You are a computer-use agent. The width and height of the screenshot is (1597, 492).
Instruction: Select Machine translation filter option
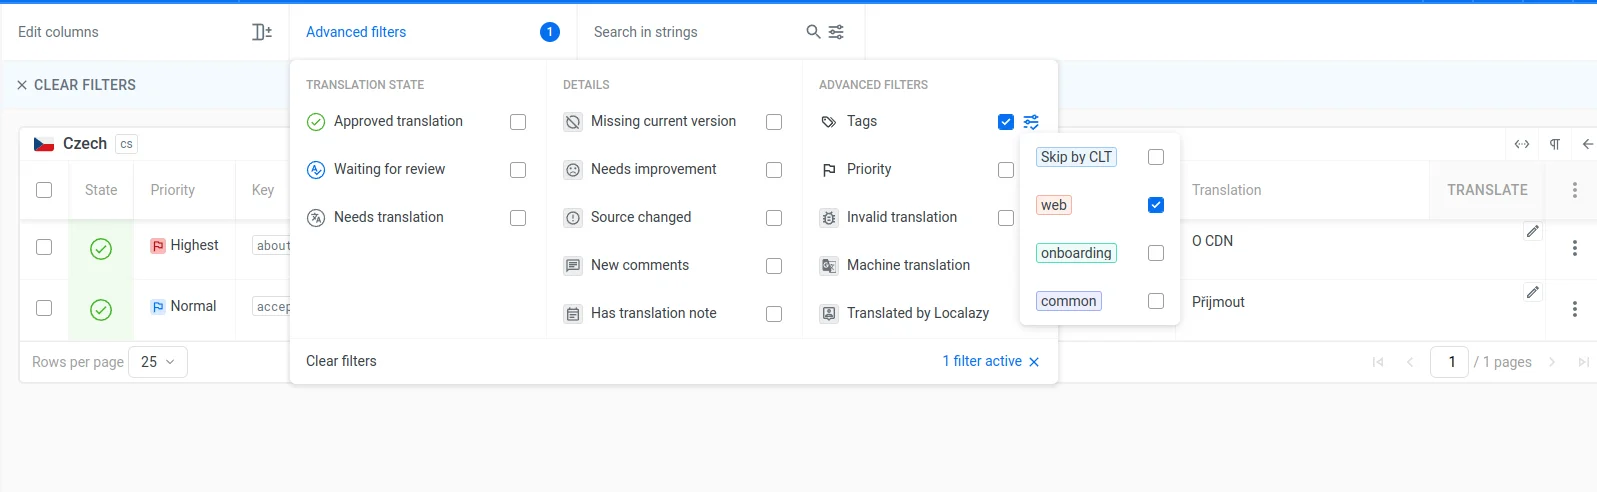pyautogui.click(x=908, y=265)
